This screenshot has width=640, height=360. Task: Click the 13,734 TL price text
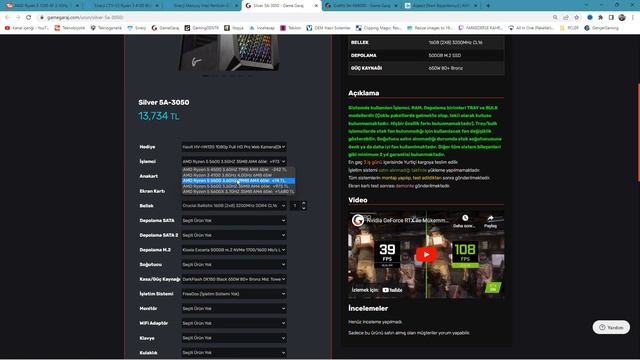tap(159, 116)
